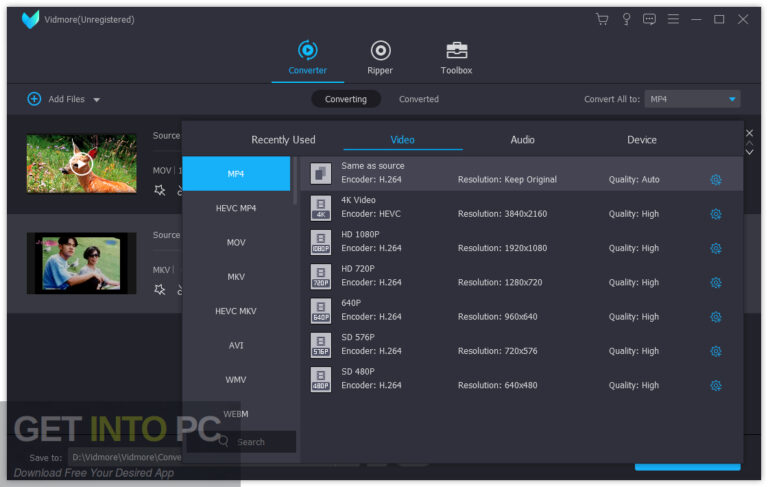Open the feedback chat icon
The width and height of the screenshot is (768, 487).
(649, 19)
